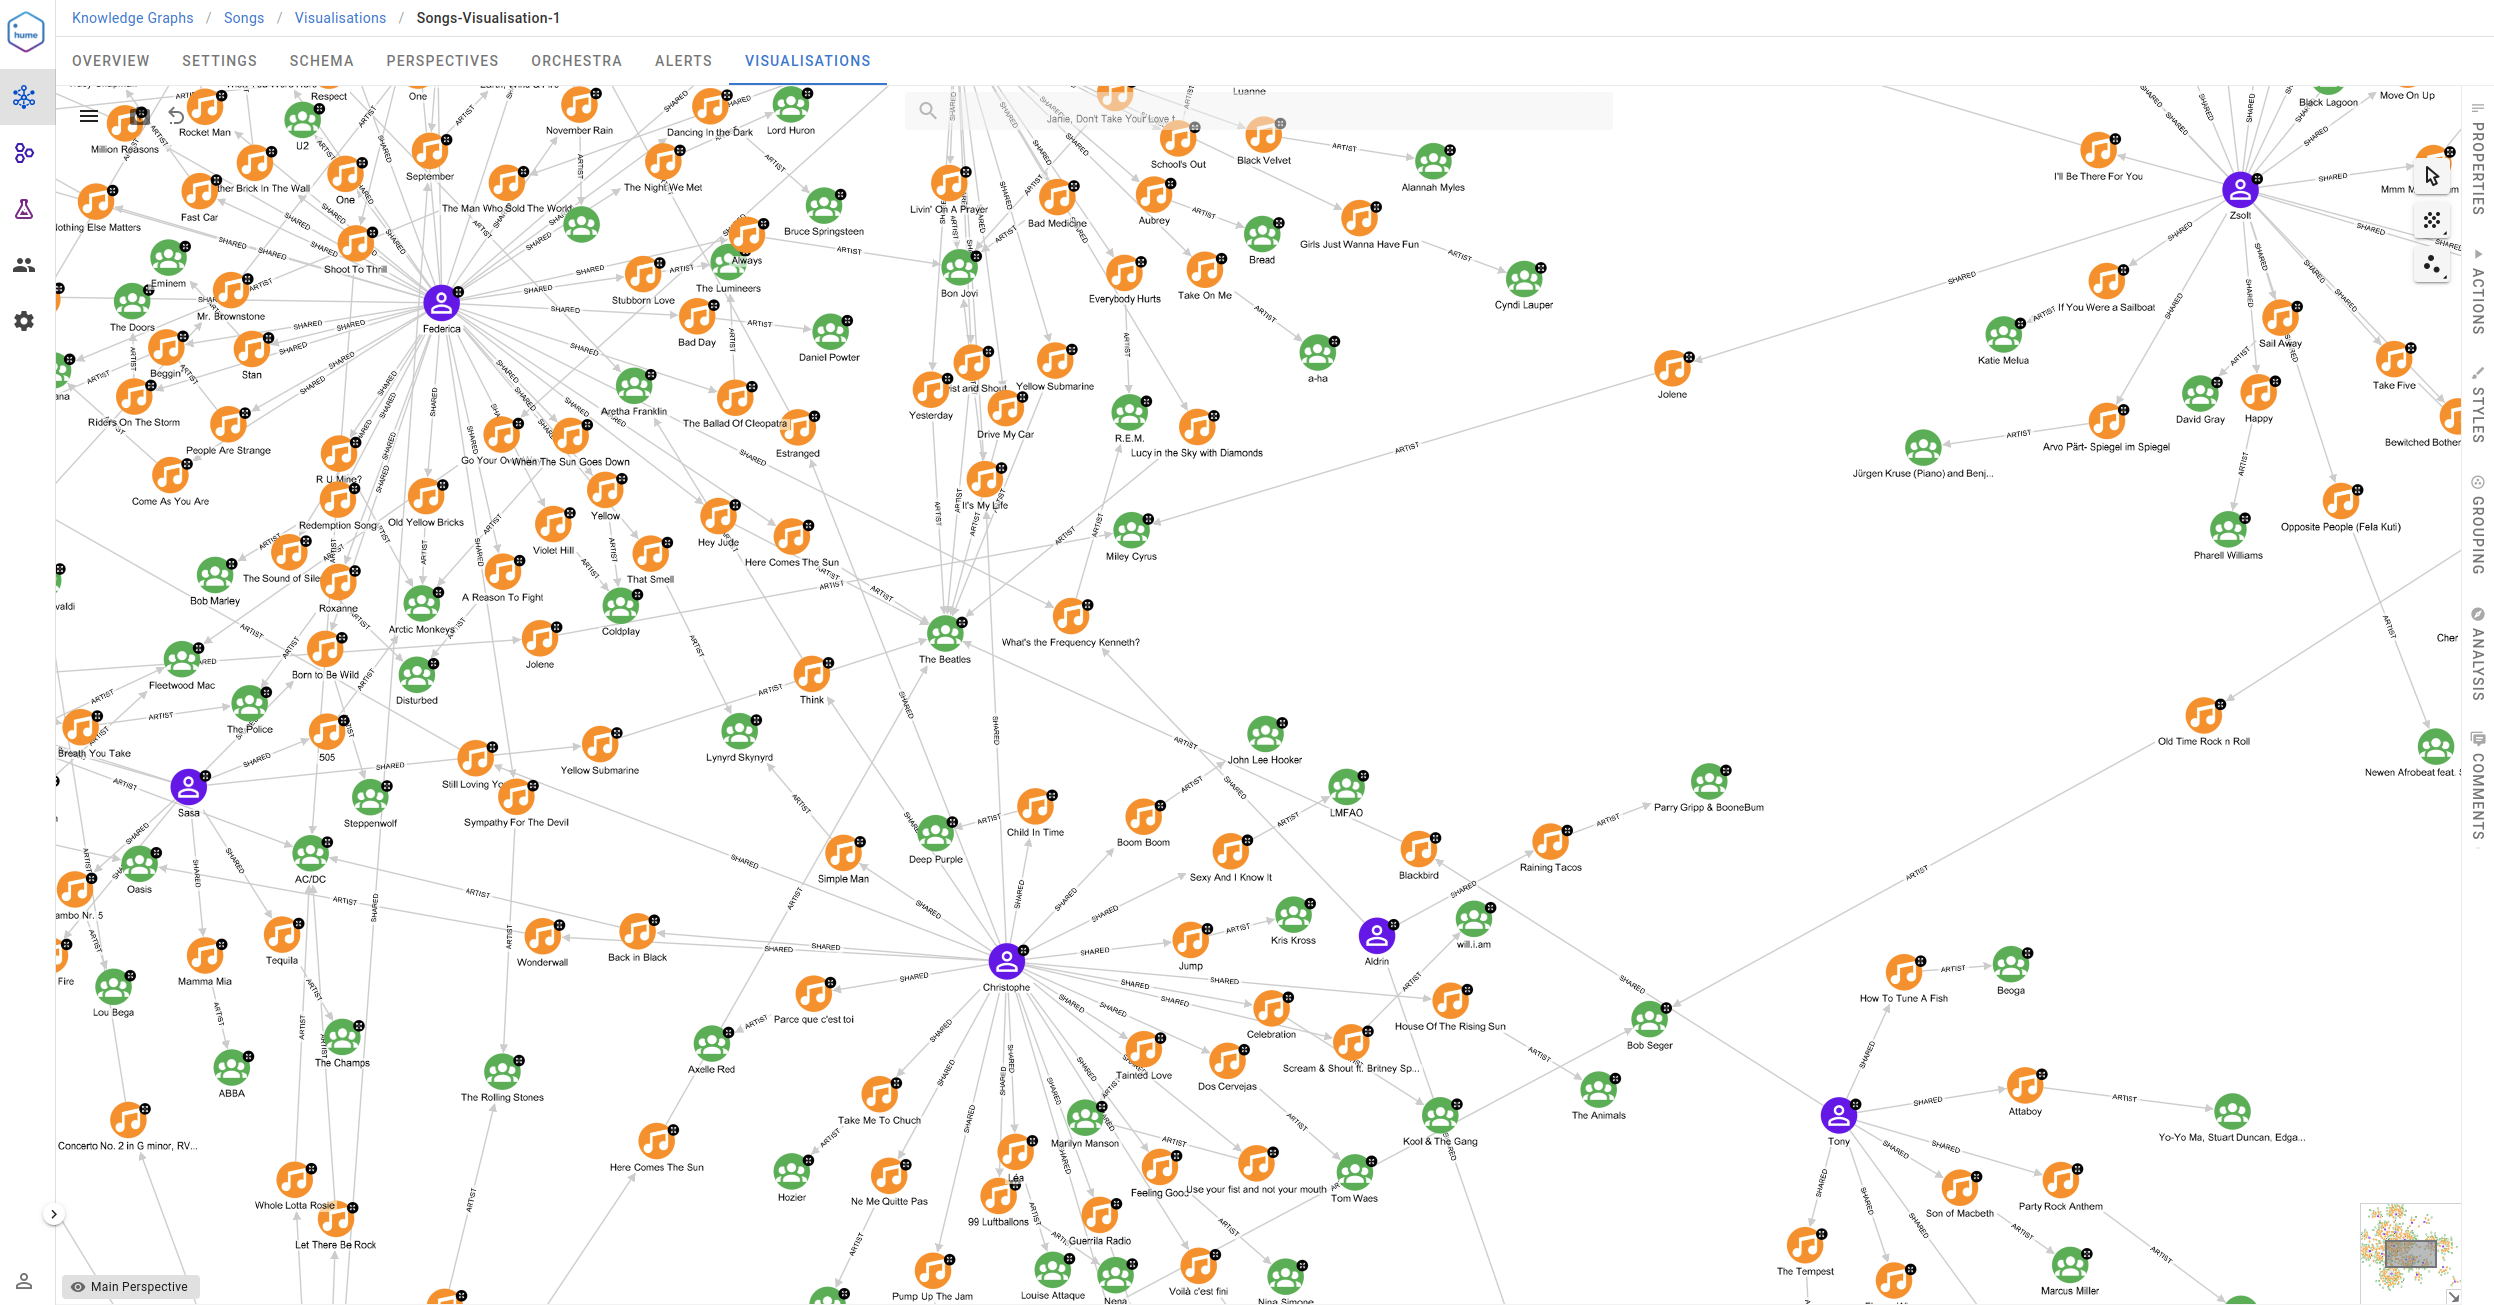Viewport: 2494px width, 1305px height.
Task: Click the AC/DC artist node
Action: tap(310, 854)
